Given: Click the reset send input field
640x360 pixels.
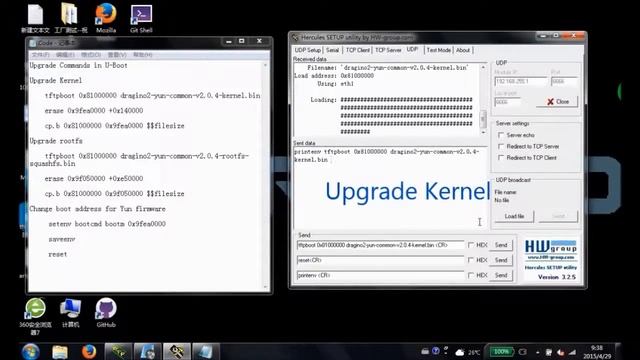Looking at the screenshot, I should click(380, 260).
